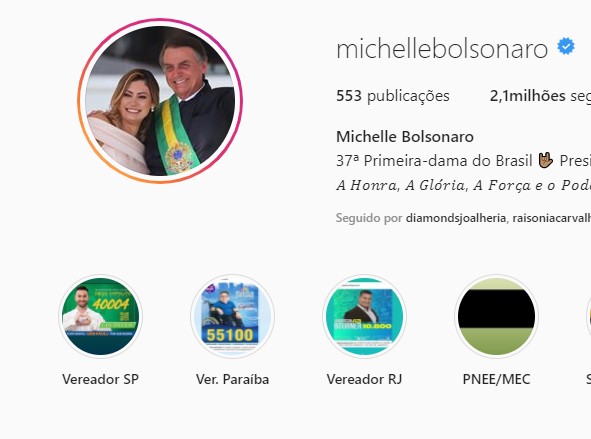Click the 'Seguido por' text

pyautogui.click(x=369, y=218)
